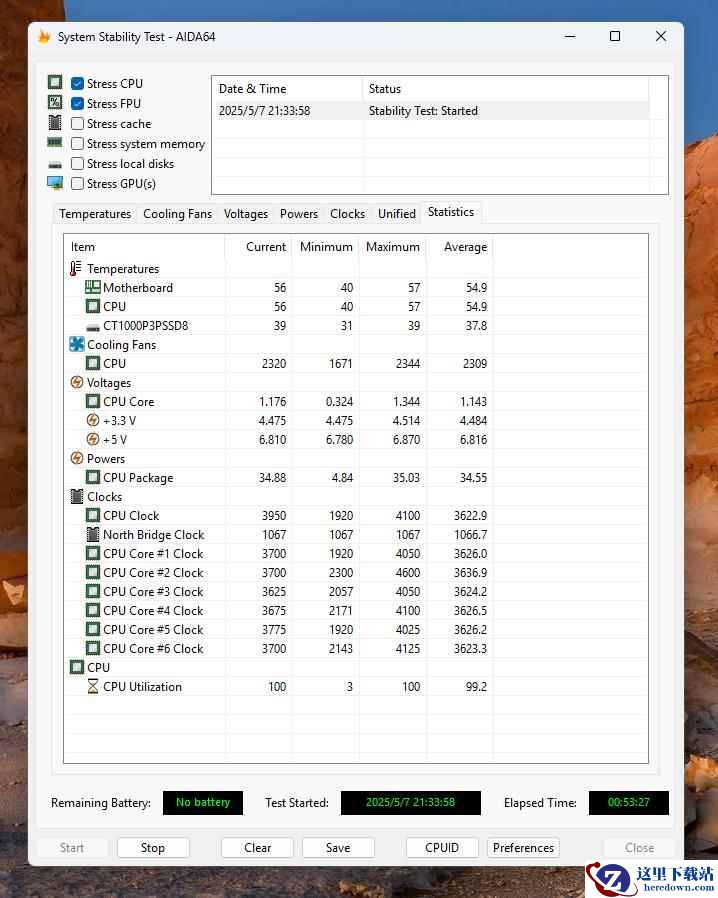The image size is (718, 898).
Task: Select the 'Stability Test: Started' log entry
Action: [431, 111]
